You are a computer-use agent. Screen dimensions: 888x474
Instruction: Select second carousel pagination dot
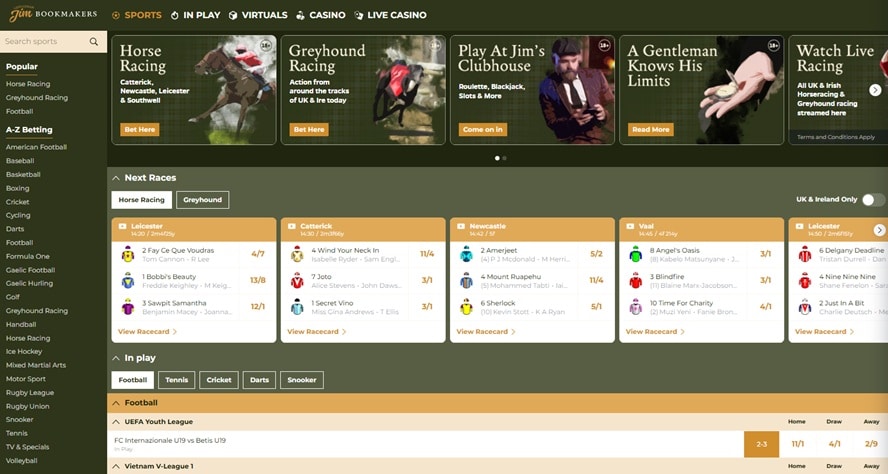click(505, 159)
